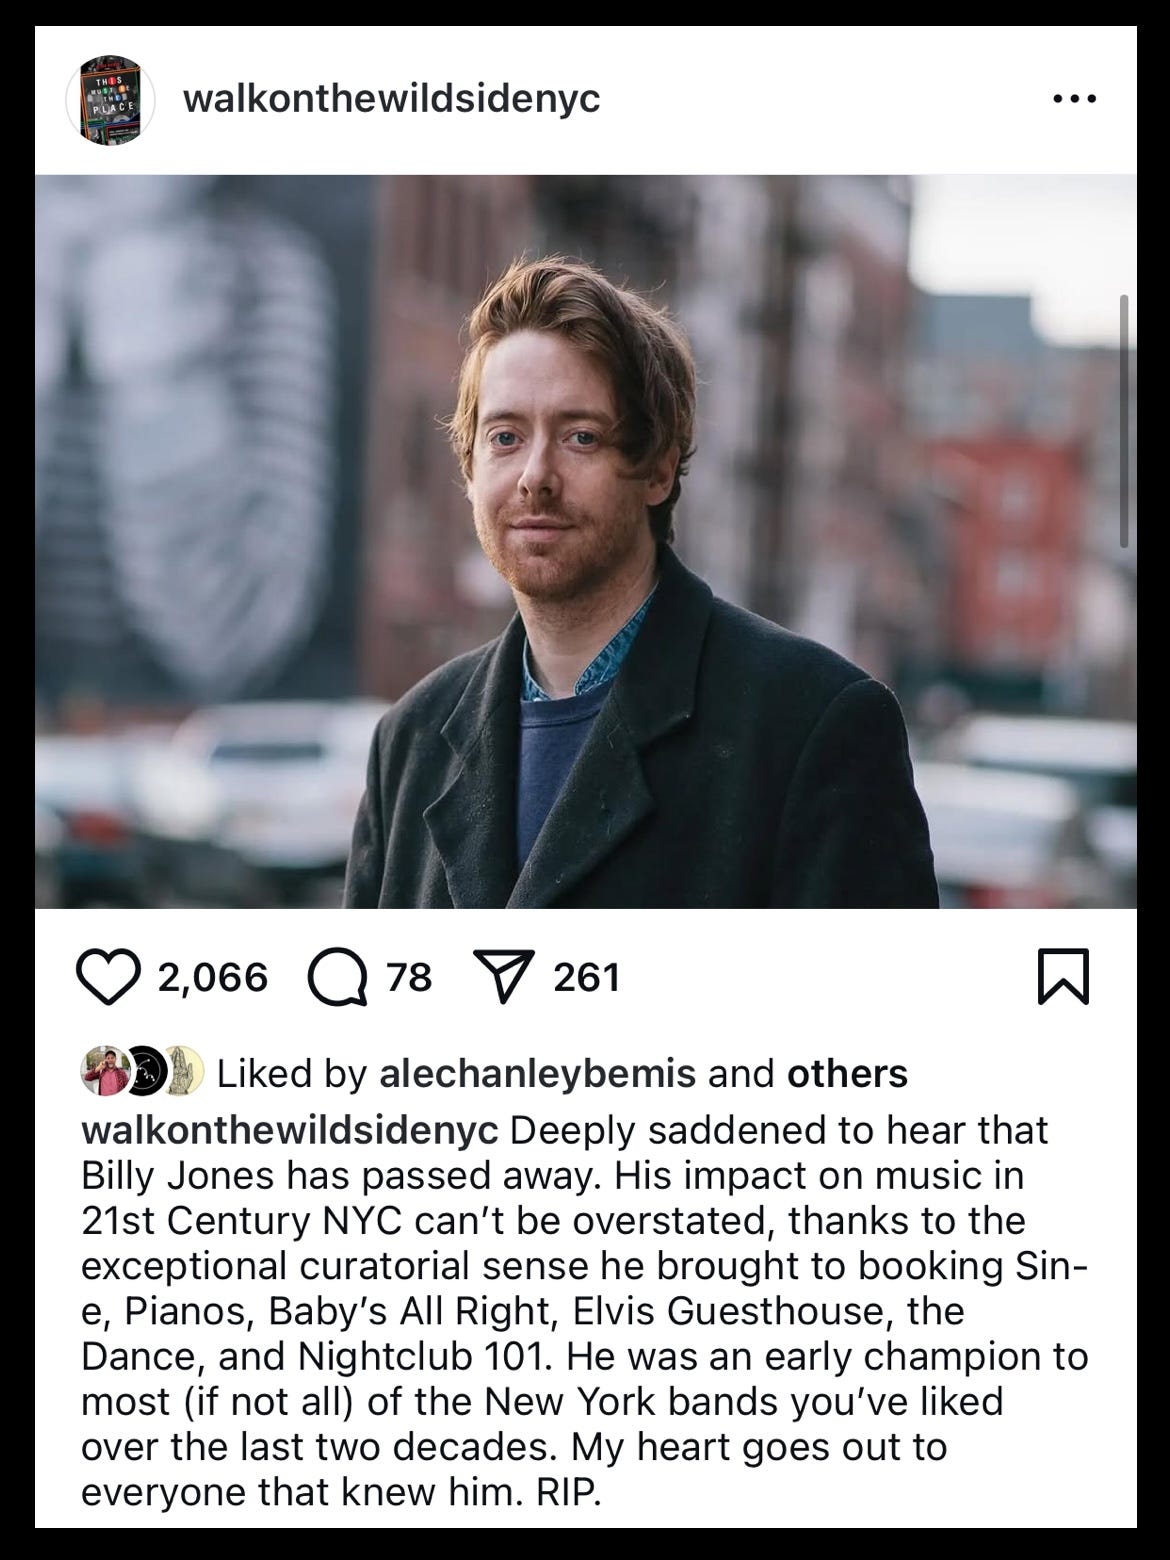The width and height of the screenshot is (1170, 1560).
Task: Click the portrait photo of the post
Action: 586,542
